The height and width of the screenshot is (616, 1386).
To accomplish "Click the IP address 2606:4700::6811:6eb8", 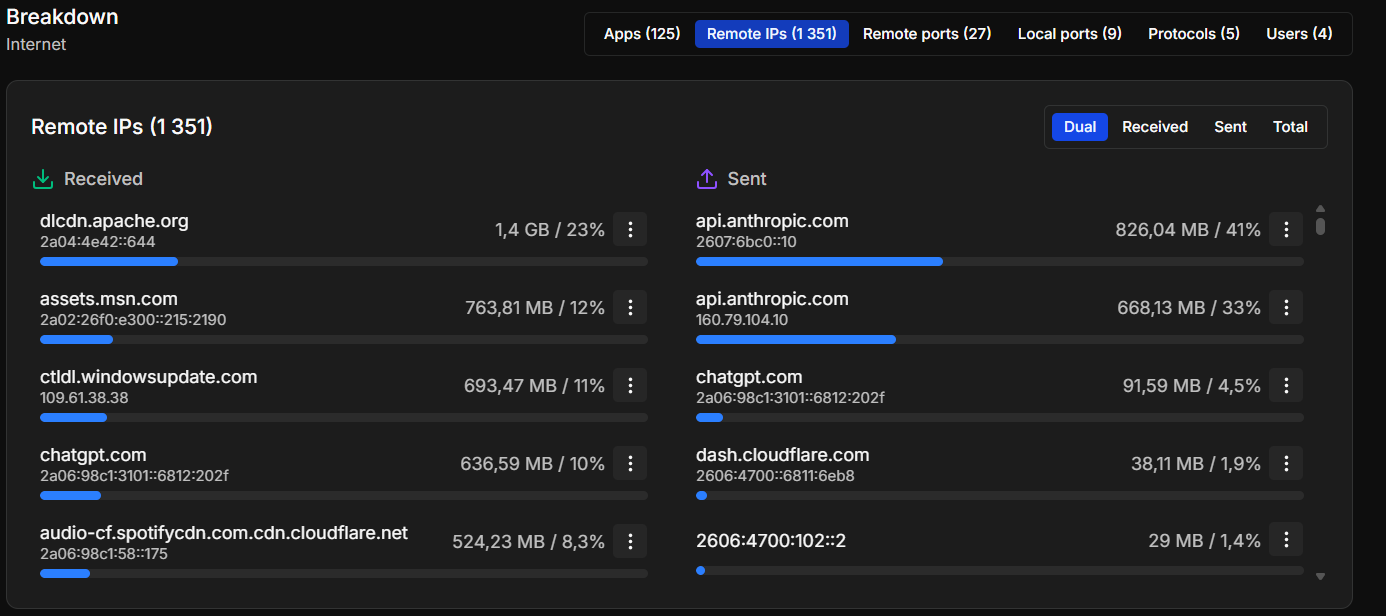I will tap(775, 476).
